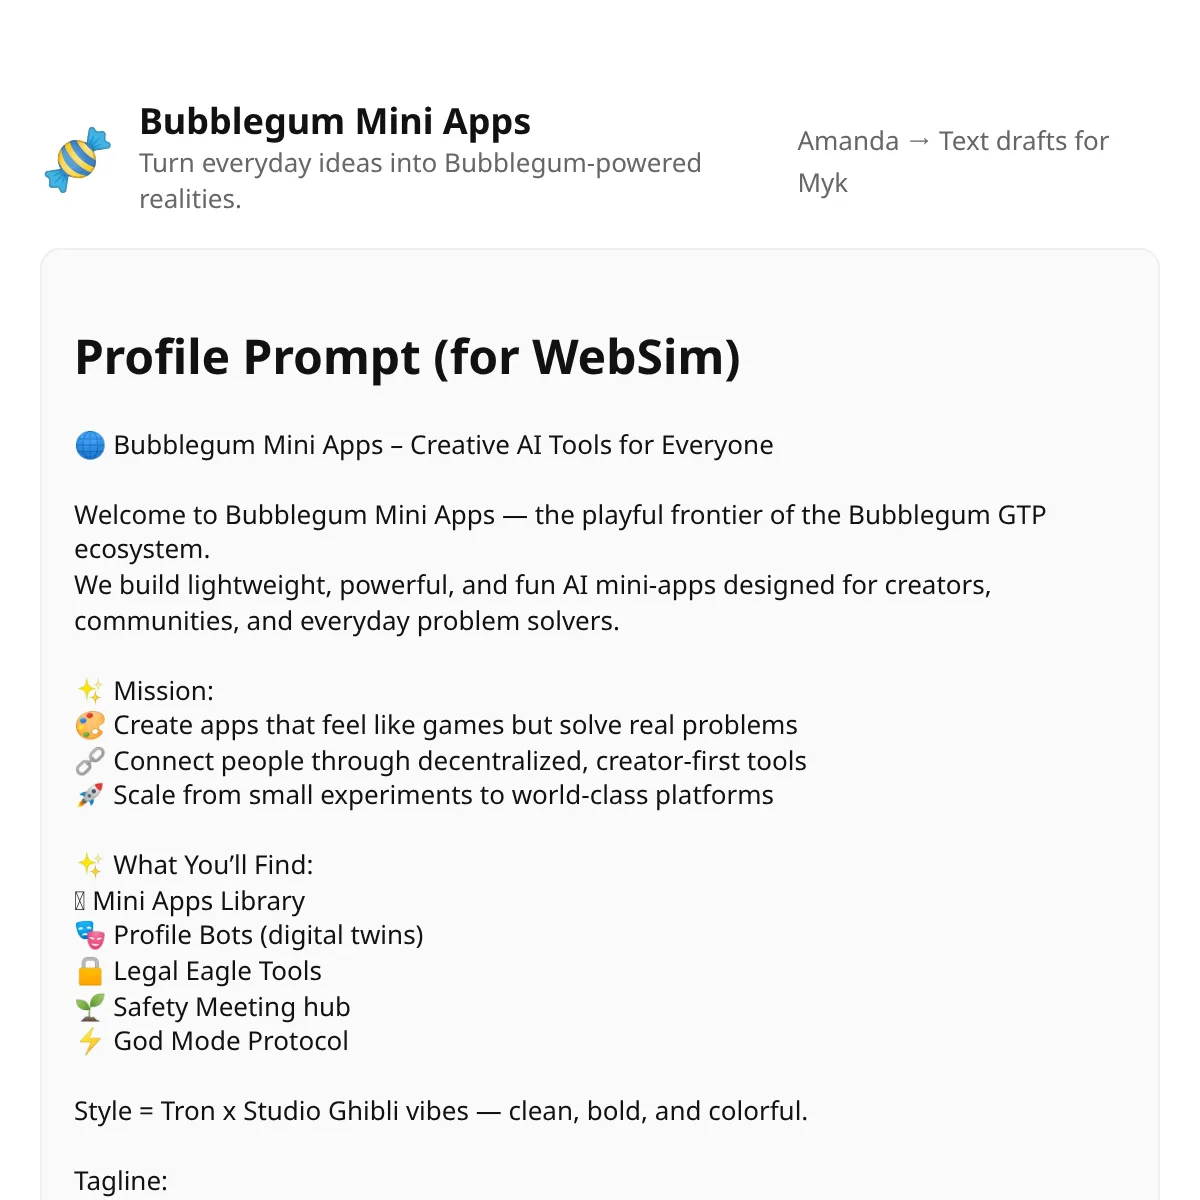Click the Amanda → Text drafts for Myk label
Viewport: 1200px width, 1200px height.
(x=953, y=162)
